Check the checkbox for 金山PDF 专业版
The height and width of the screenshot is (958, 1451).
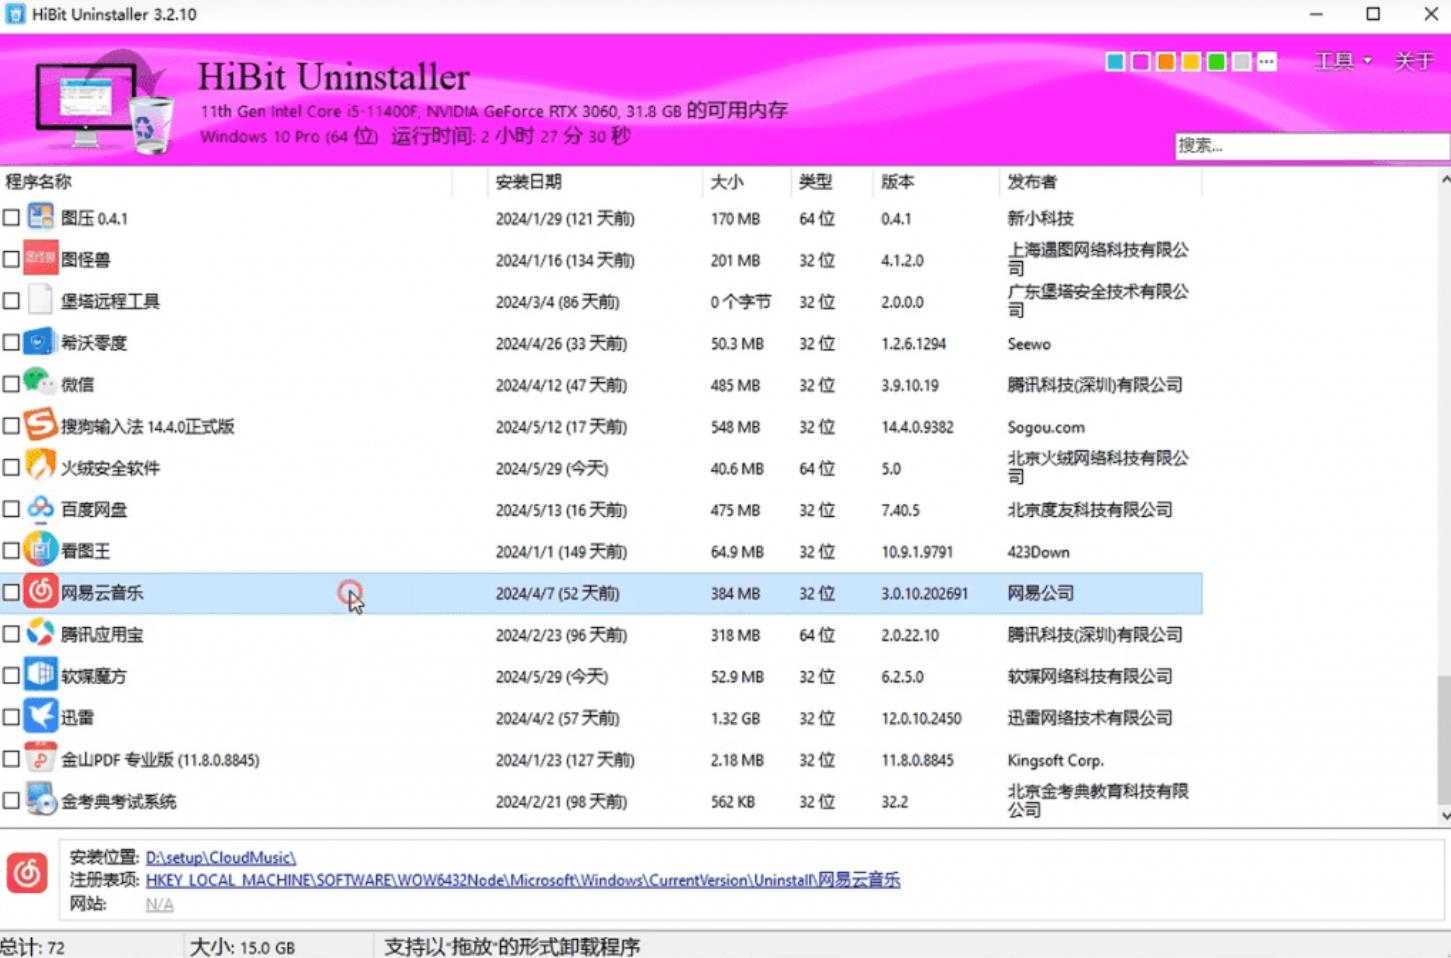coord(12,759)
